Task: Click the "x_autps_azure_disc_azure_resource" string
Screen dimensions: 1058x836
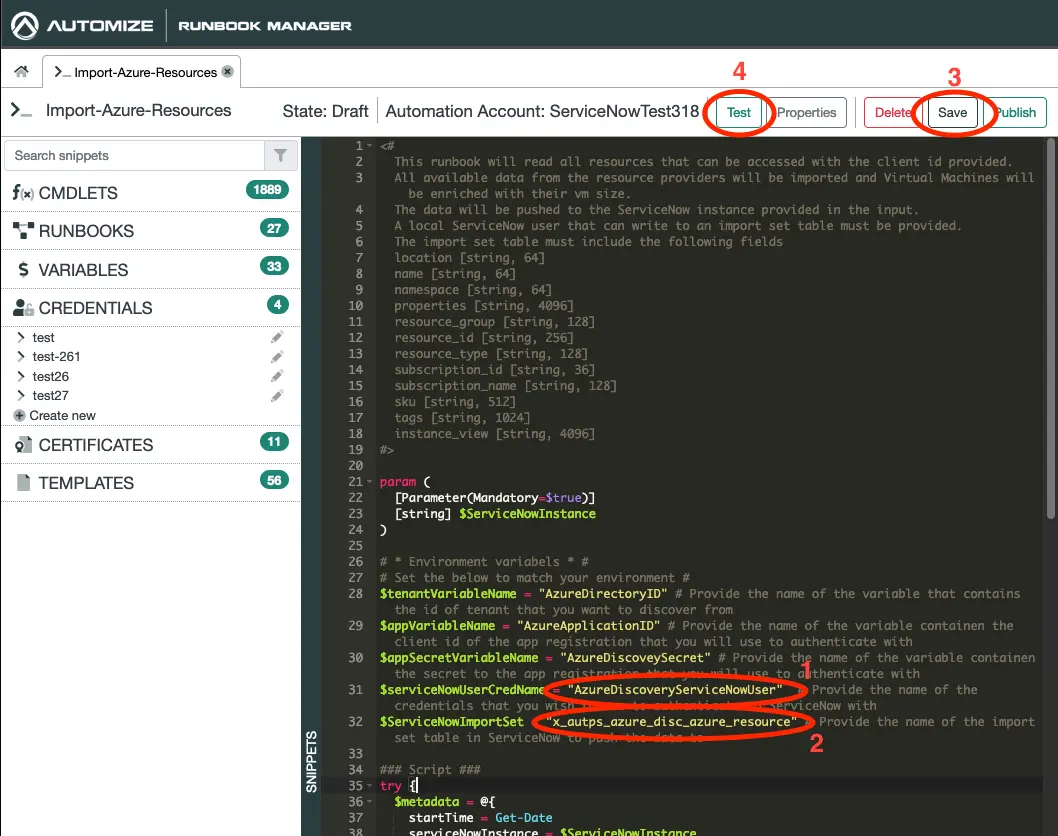Action: pyautogui.click(x=671, y=721)
